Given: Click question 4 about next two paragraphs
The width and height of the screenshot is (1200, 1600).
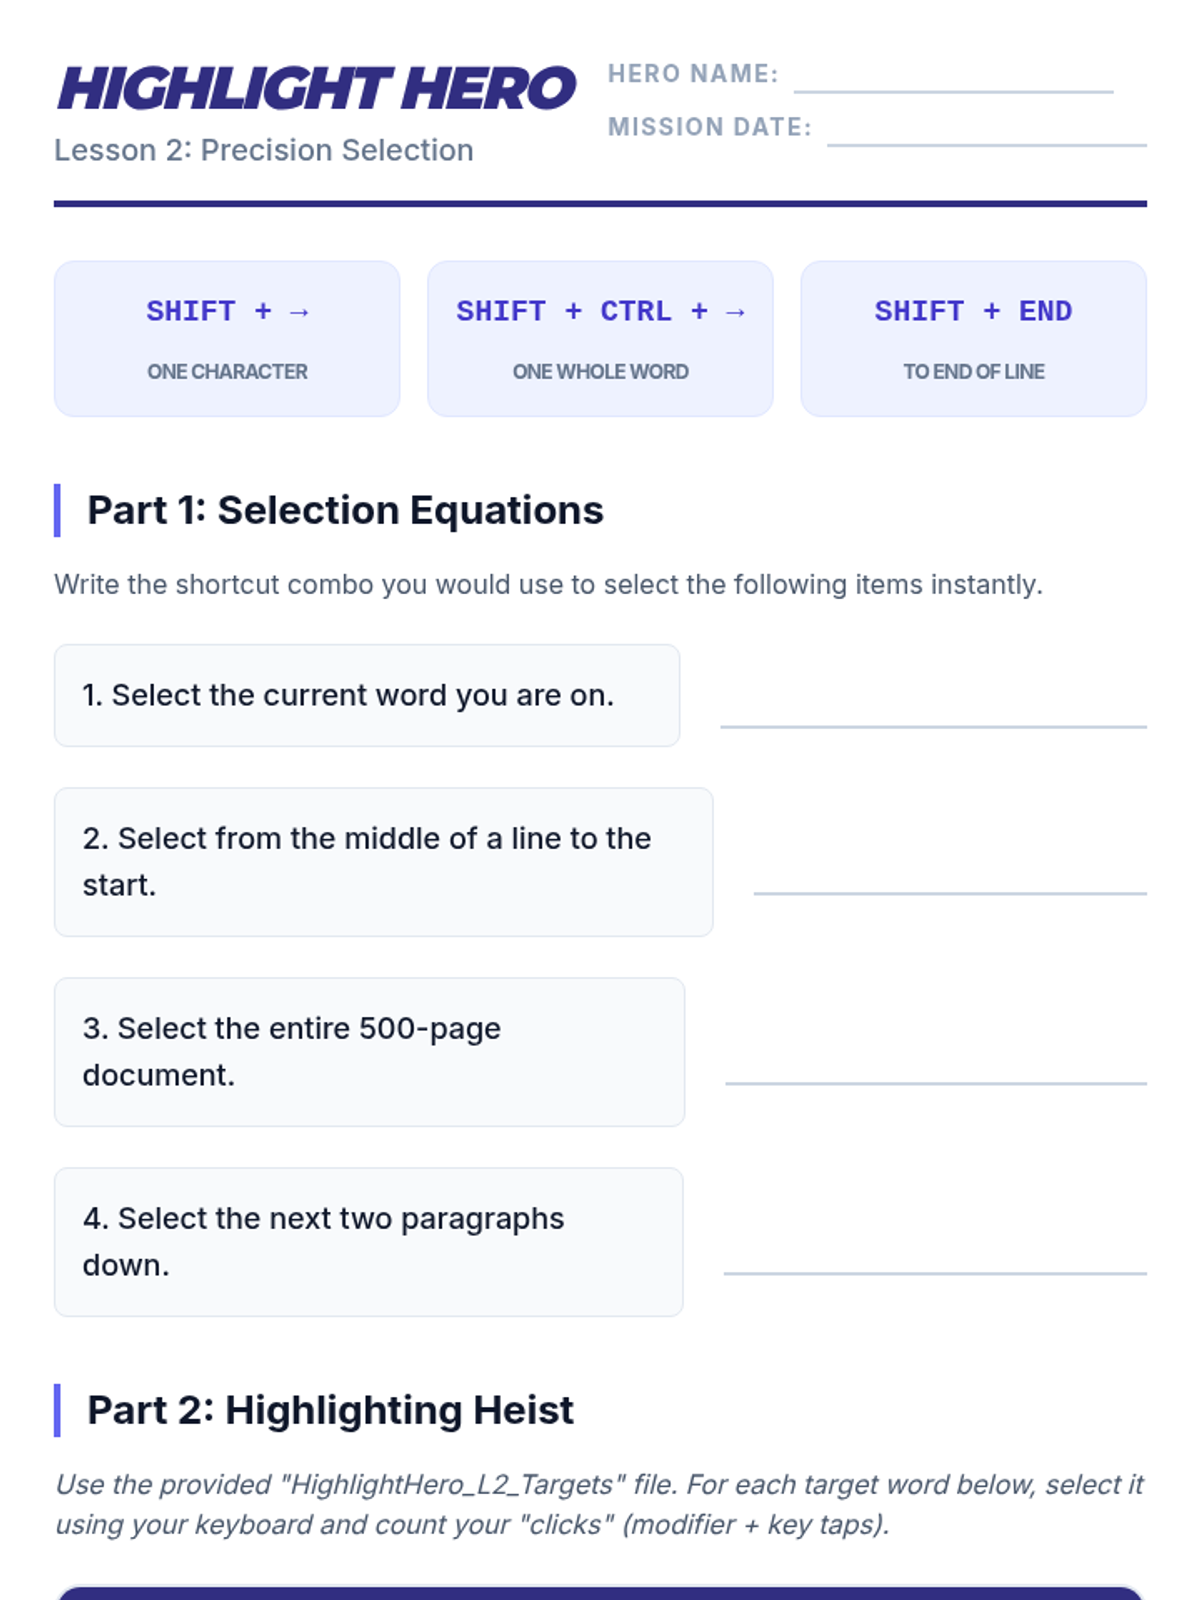Looking at the screenshot, I should coord(368,1241).
